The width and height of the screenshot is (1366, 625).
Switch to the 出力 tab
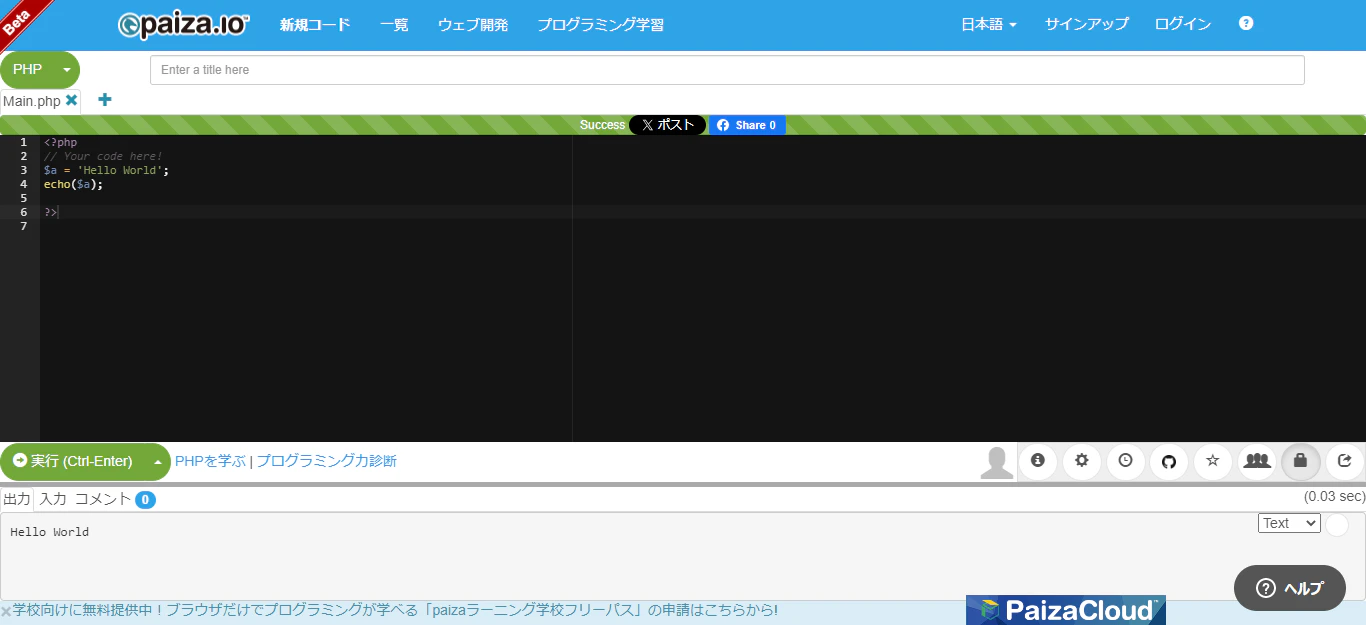(17, 499)
